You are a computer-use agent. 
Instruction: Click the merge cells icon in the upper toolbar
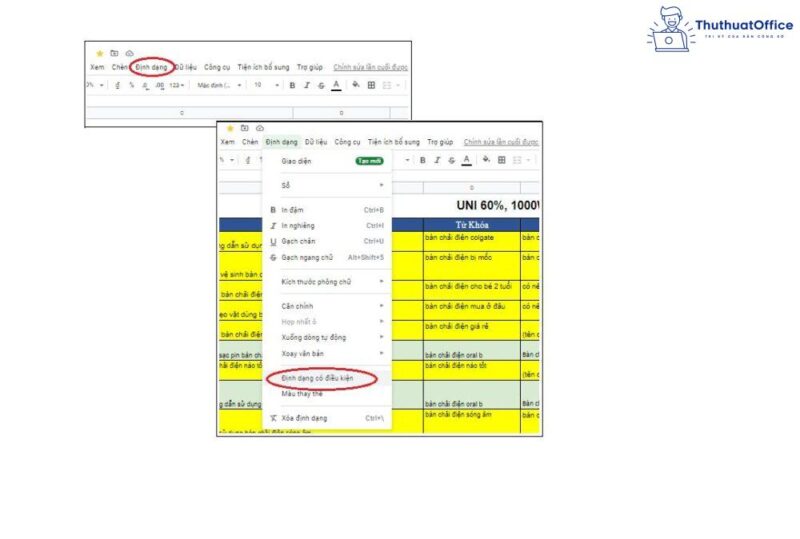387,85
